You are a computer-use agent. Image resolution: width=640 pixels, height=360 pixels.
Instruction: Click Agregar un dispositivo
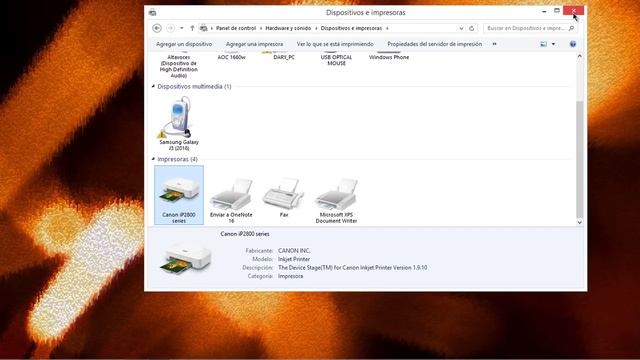click(x=184, y=44)
